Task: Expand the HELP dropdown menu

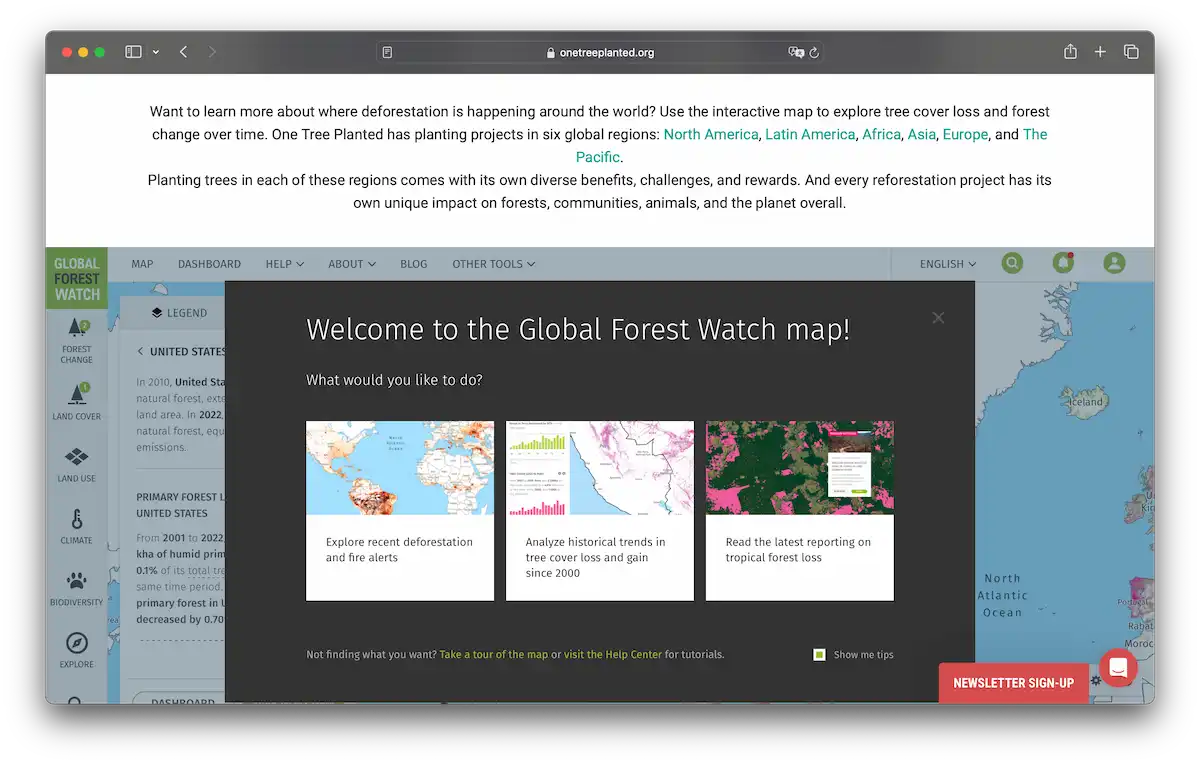Action: [x=284, y=263]
